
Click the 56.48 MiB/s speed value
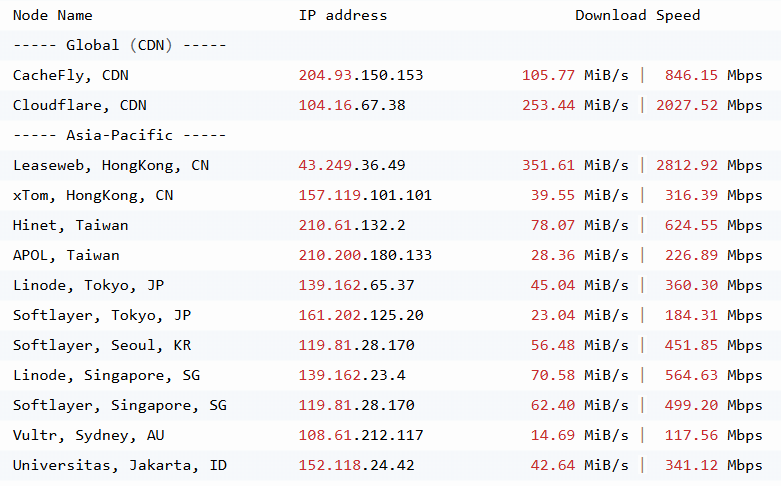pos(580,346)
